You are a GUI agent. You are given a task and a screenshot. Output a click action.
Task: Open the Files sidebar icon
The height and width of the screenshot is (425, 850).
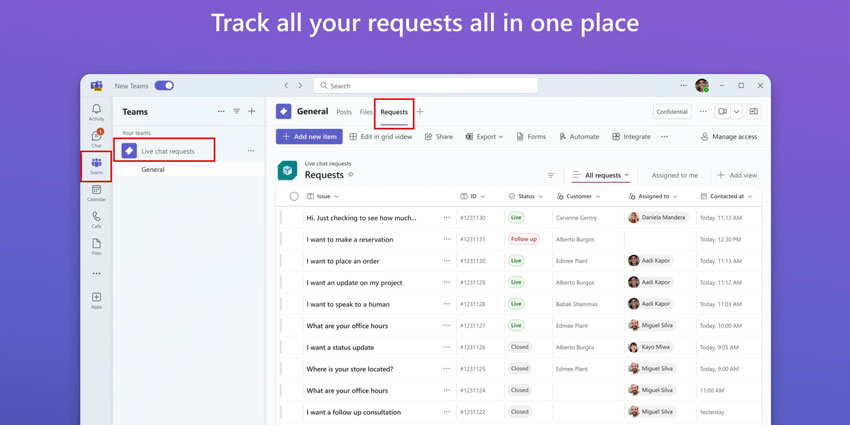pos(96,247)
